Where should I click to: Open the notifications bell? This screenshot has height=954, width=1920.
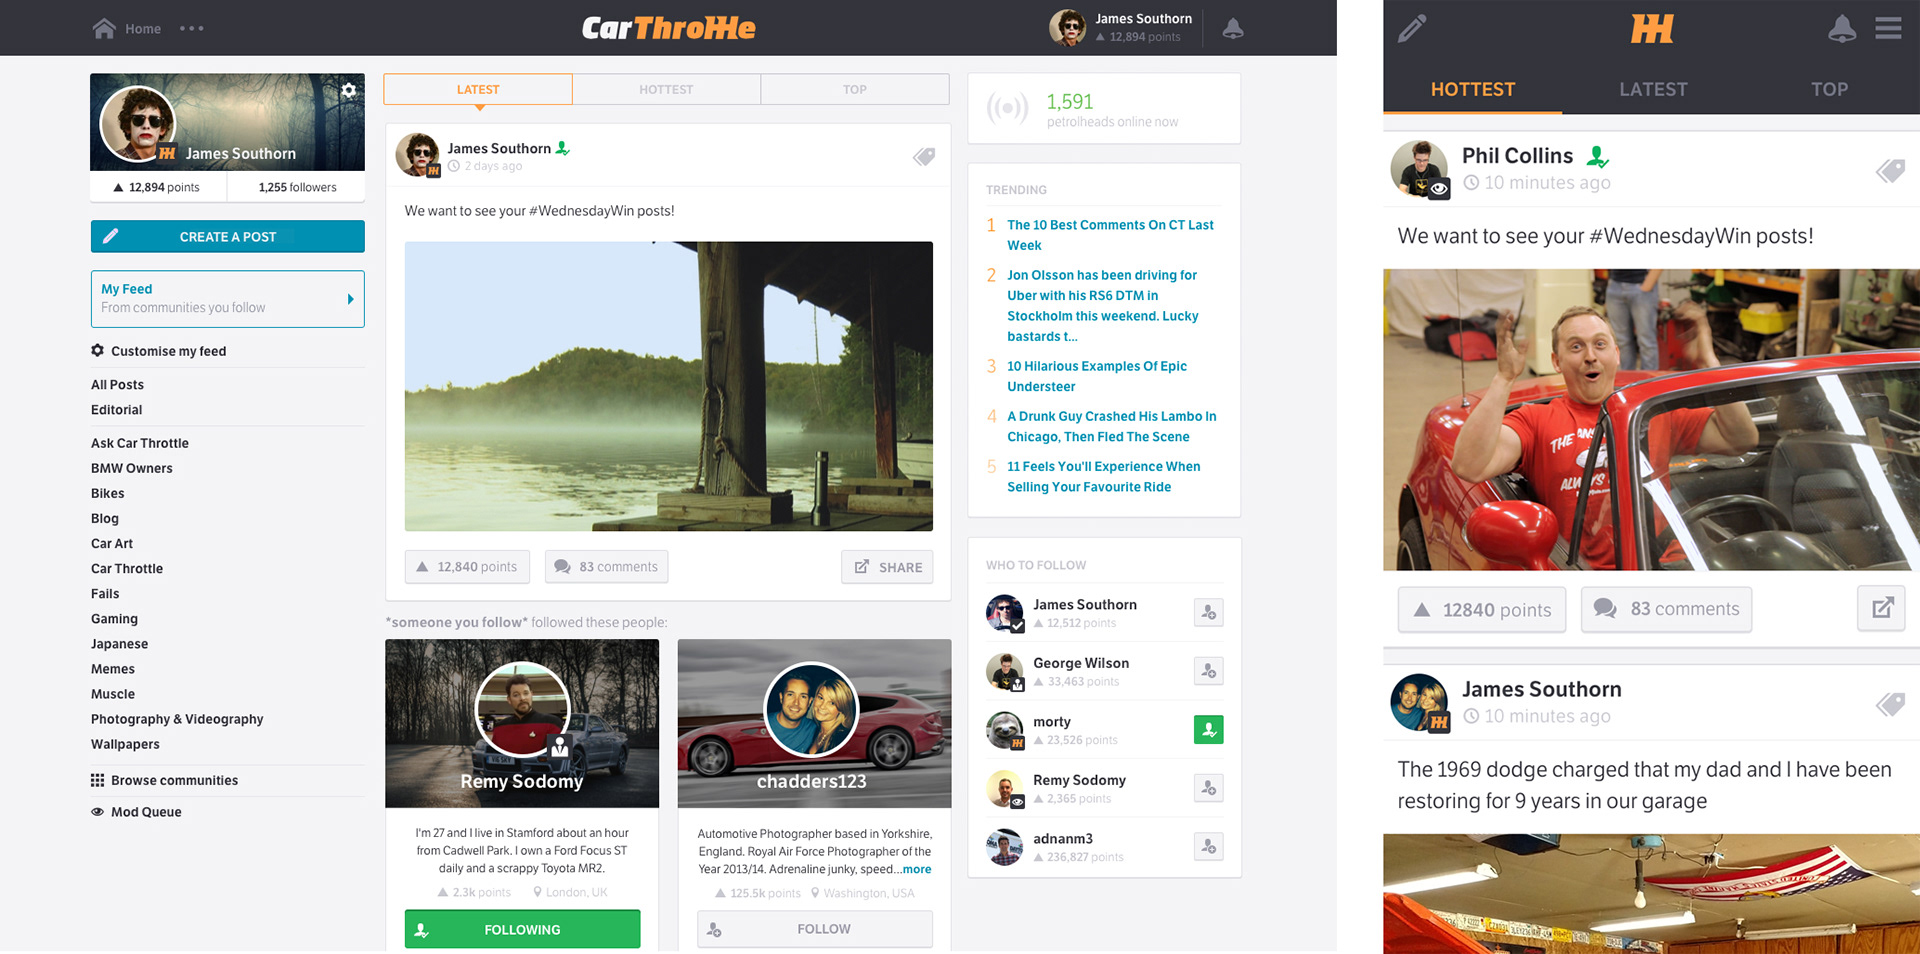tap(1232, 28)
